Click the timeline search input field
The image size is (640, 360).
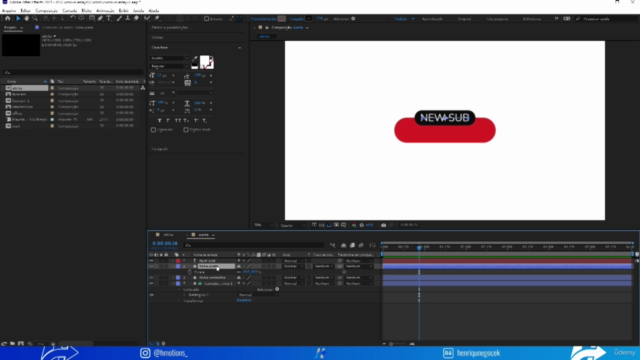[253, 245]
